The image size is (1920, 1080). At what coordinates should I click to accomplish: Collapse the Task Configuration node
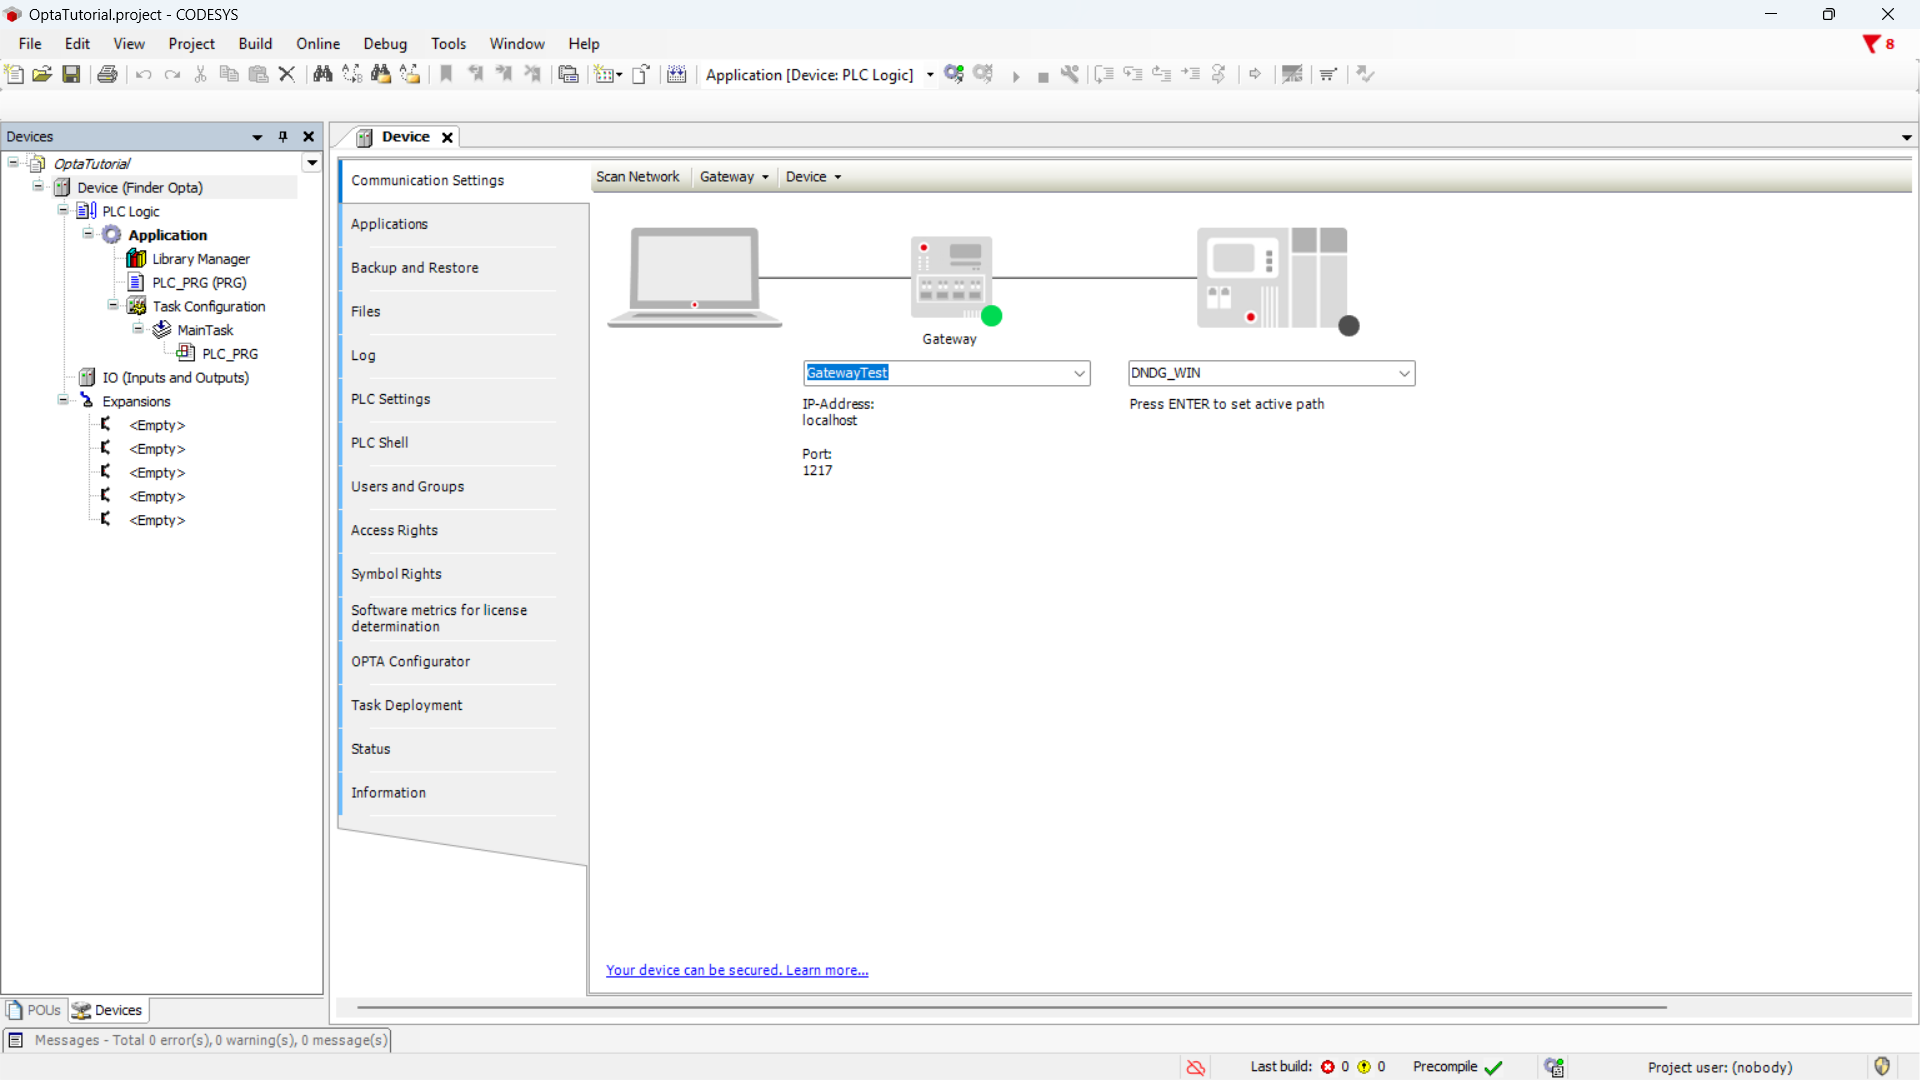click(x=113, y=306)
